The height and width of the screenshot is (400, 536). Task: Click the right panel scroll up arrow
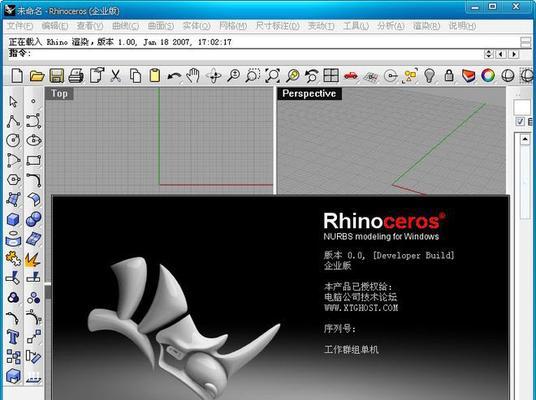point(525,139)
